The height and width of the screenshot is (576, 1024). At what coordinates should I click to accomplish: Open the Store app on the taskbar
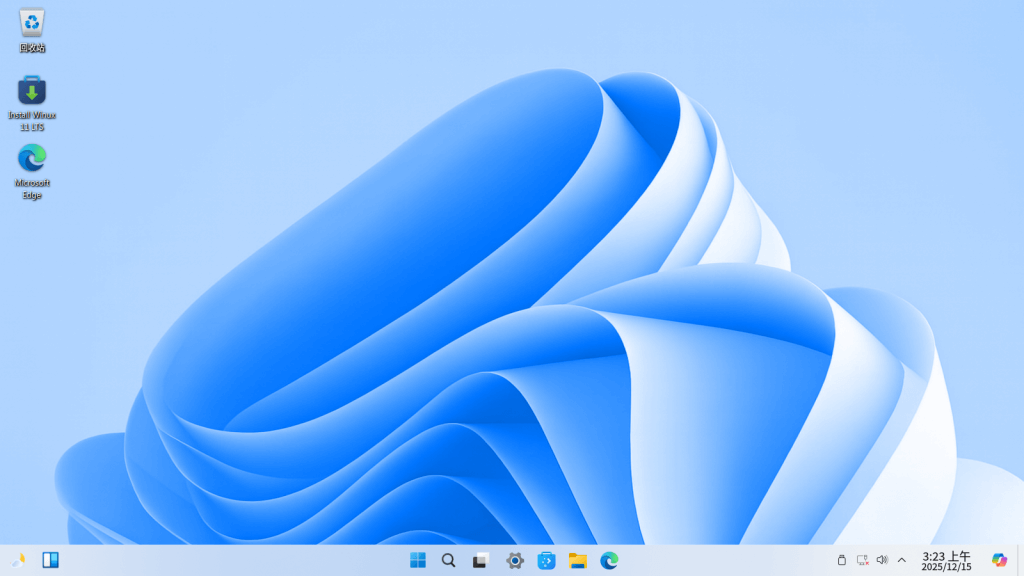click(546, 560)
